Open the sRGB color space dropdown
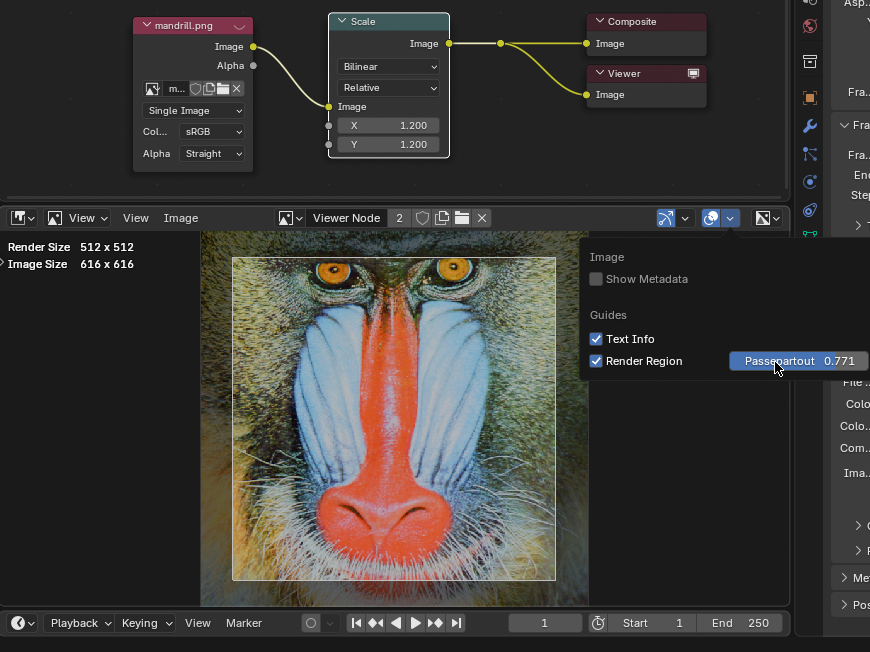The image size is (870, 652). pos(212,132)
